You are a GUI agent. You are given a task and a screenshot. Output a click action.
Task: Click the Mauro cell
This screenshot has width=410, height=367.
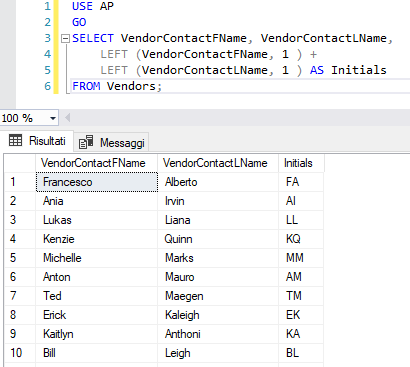point(218,277)
